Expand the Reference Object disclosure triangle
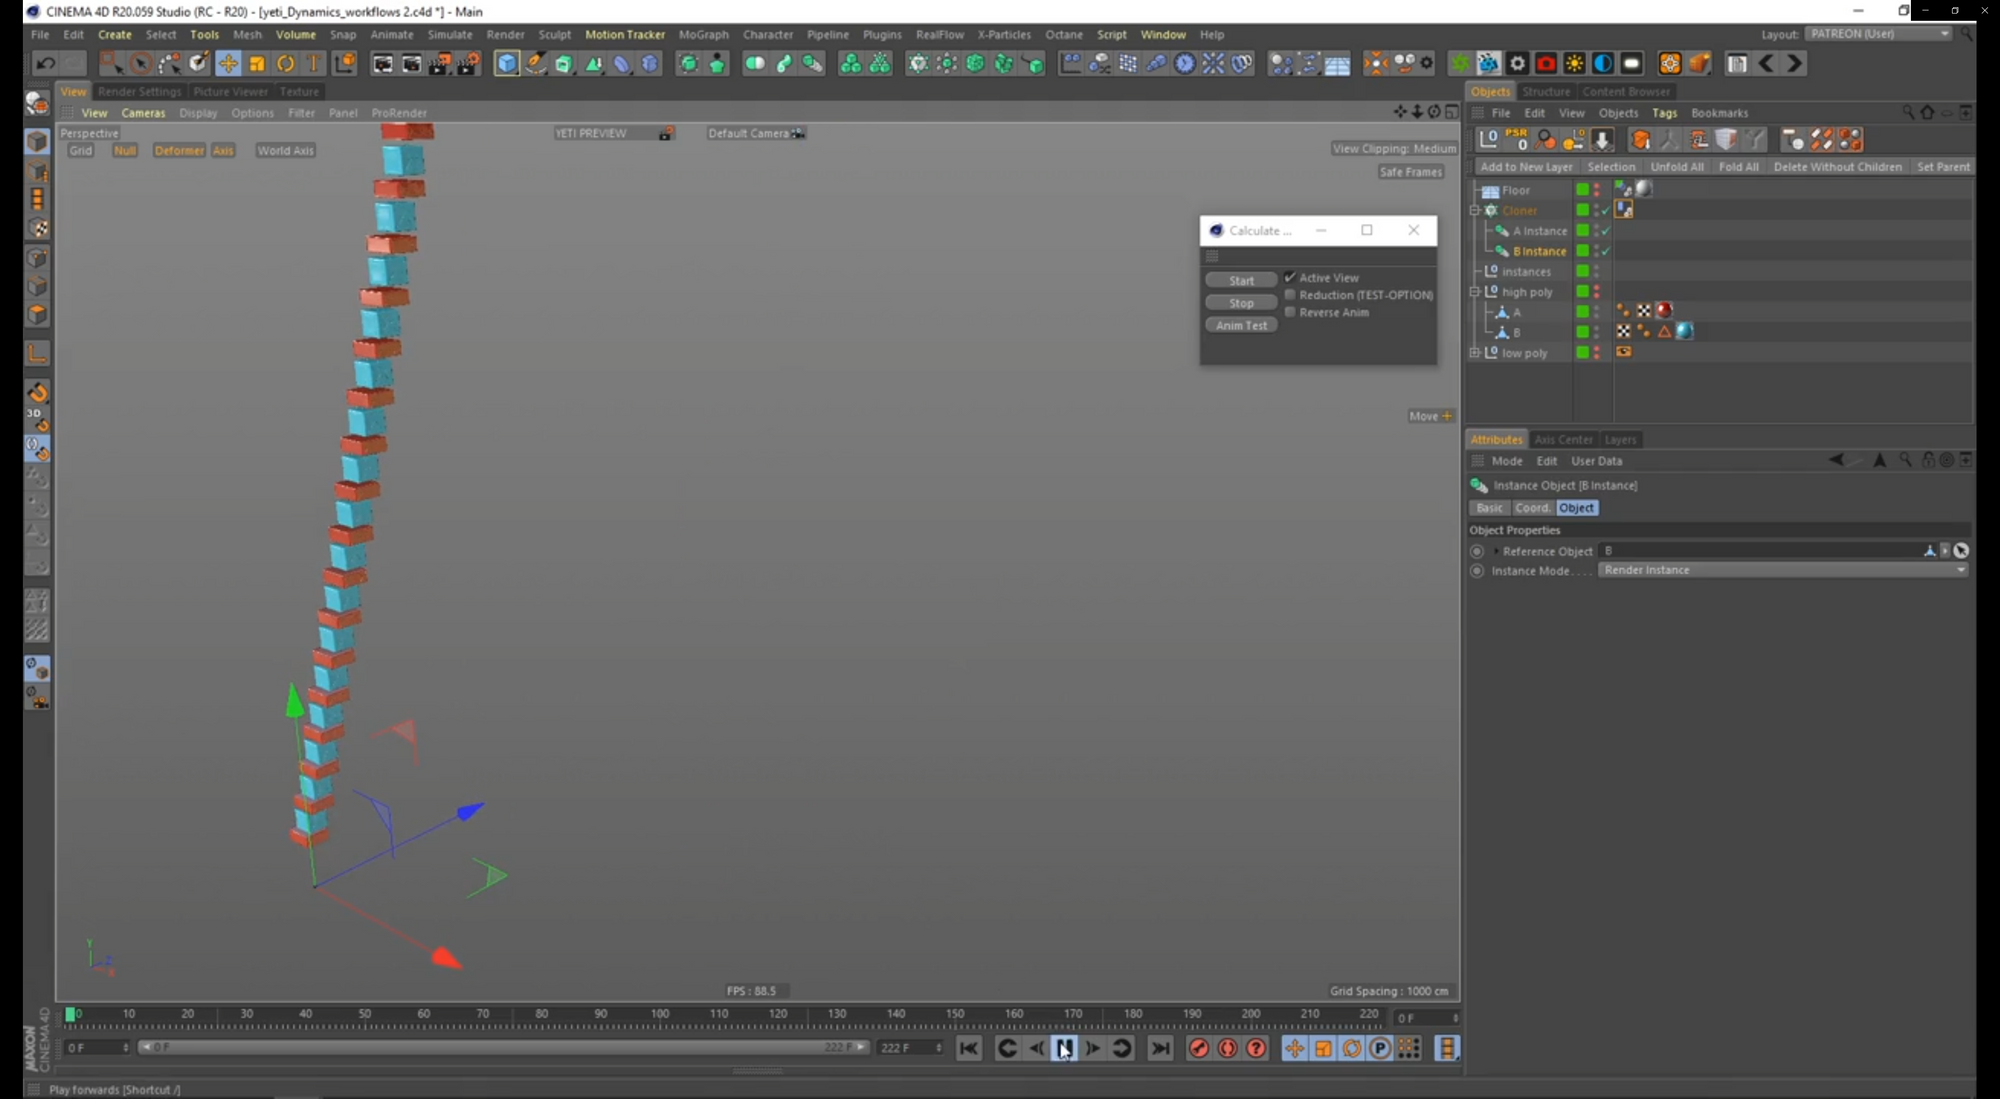Viewport: 2000px width, 1099px height. coord(1496,551)
